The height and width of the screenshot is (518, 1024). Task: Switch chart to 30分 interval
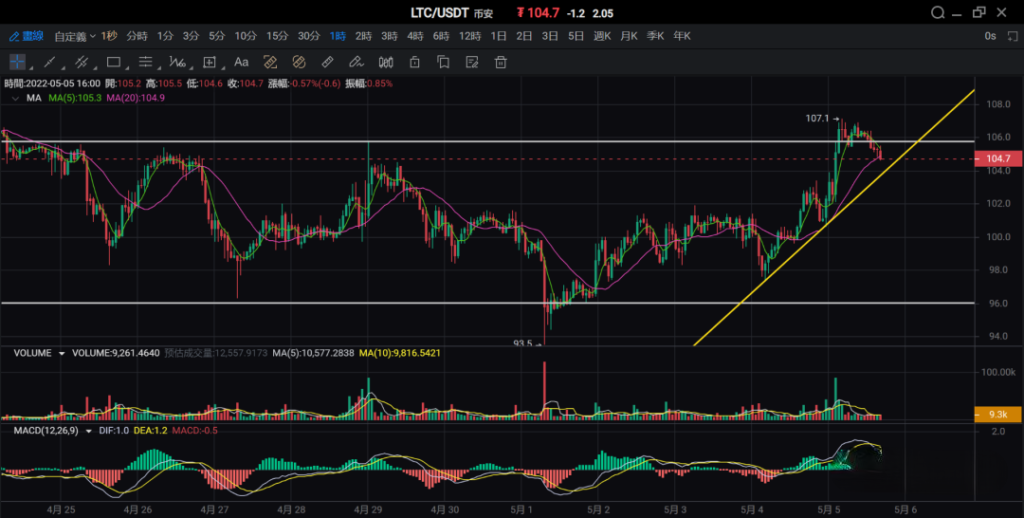tap(309, 36)
